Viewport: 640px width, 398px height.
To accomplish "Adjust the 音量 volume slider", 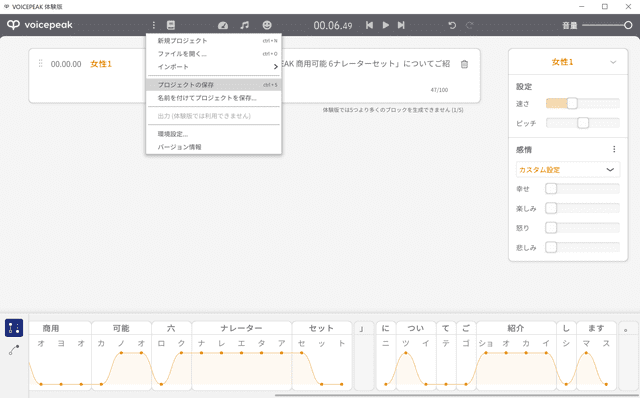I will tap(607, 25).
